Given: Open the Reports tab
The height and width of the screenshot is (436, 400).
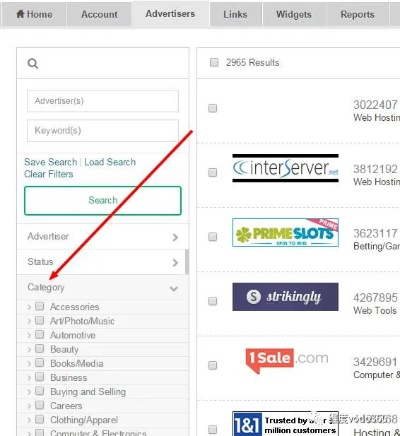Looking at the screenshot, I should (x=357, y=14).
